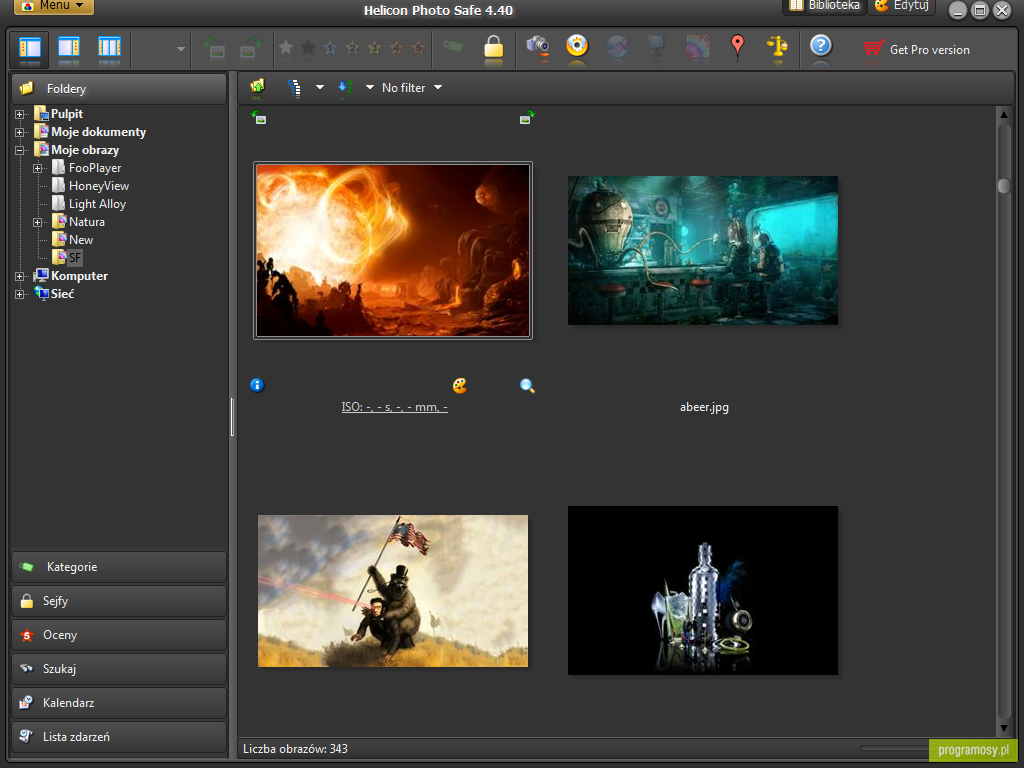Image resolution: width=1024 pixels, height=768 pixels.
Task: Set a 3-star rating
Action: pyautogui.click(x=374, y=48)
